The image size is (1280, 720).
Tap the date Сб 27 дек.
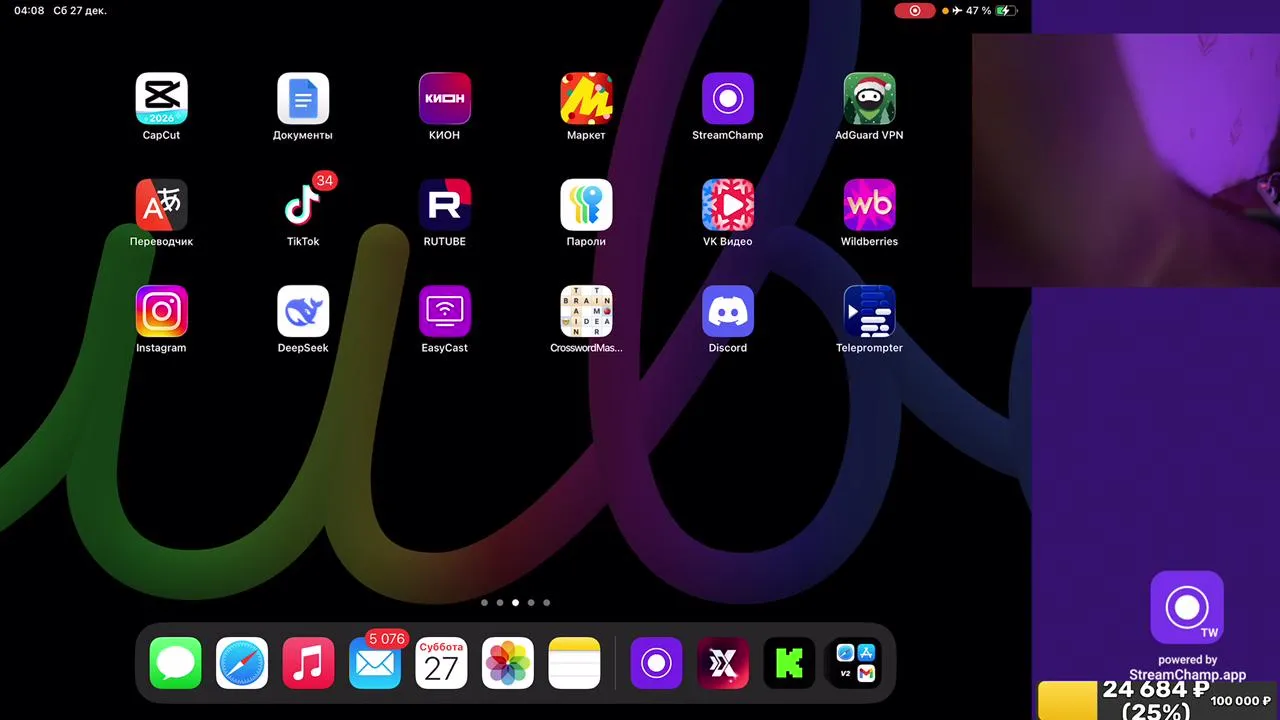80,11
